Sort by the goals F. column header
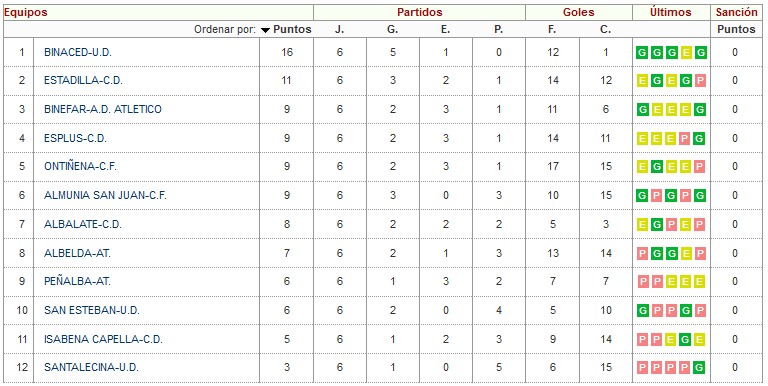The image size is (768, 386). (x=552, y=29)
